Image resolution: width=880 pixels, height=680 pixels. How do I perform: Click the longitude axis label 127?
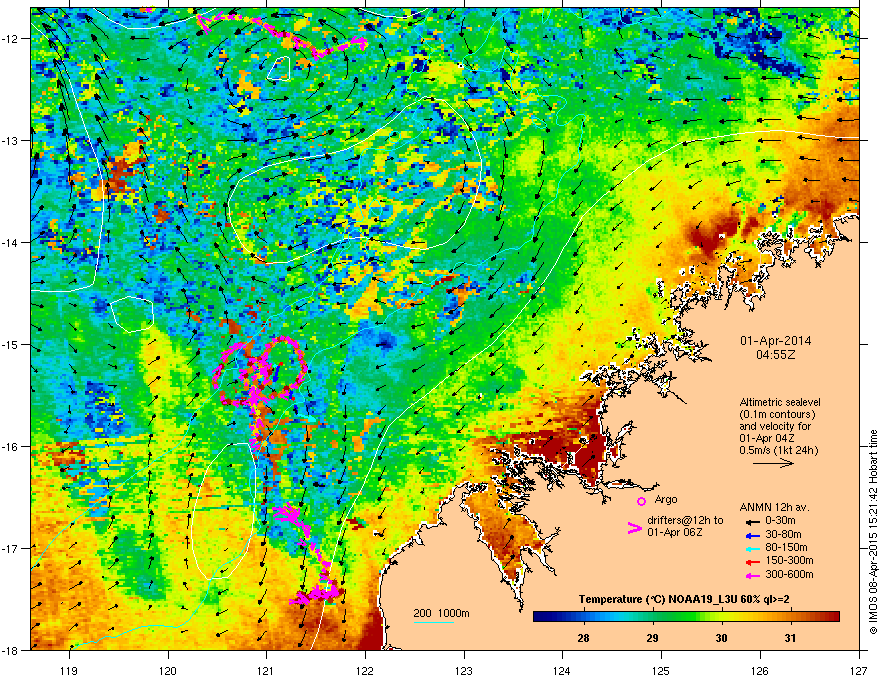(859, 670)
